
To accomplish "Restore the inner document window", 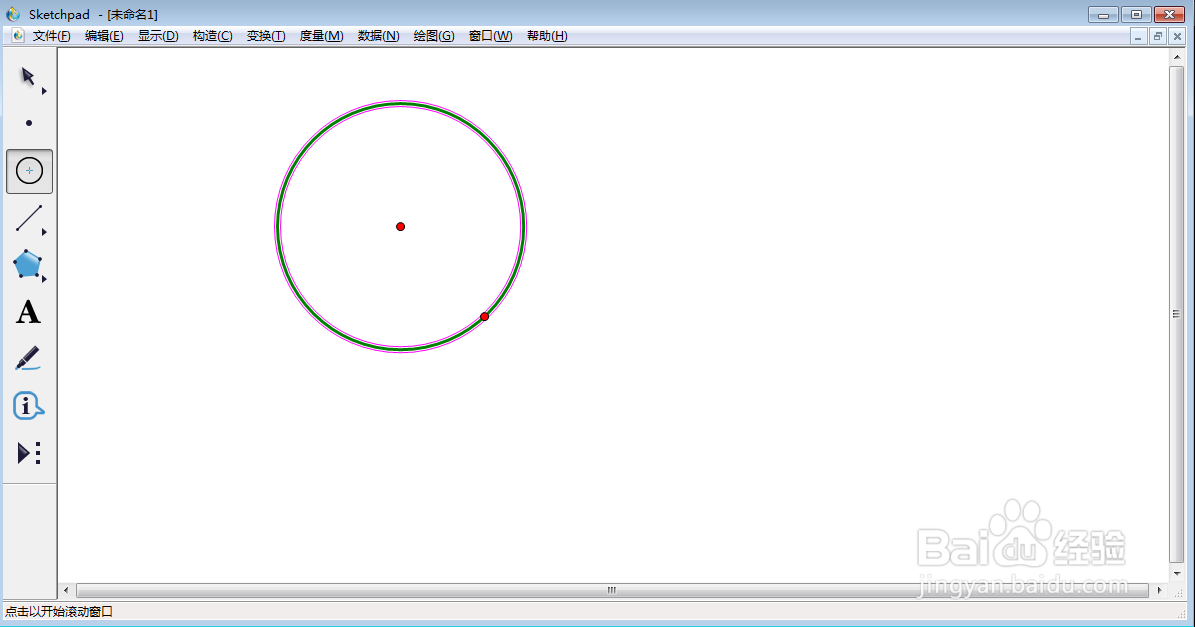I will point(1158,36).
